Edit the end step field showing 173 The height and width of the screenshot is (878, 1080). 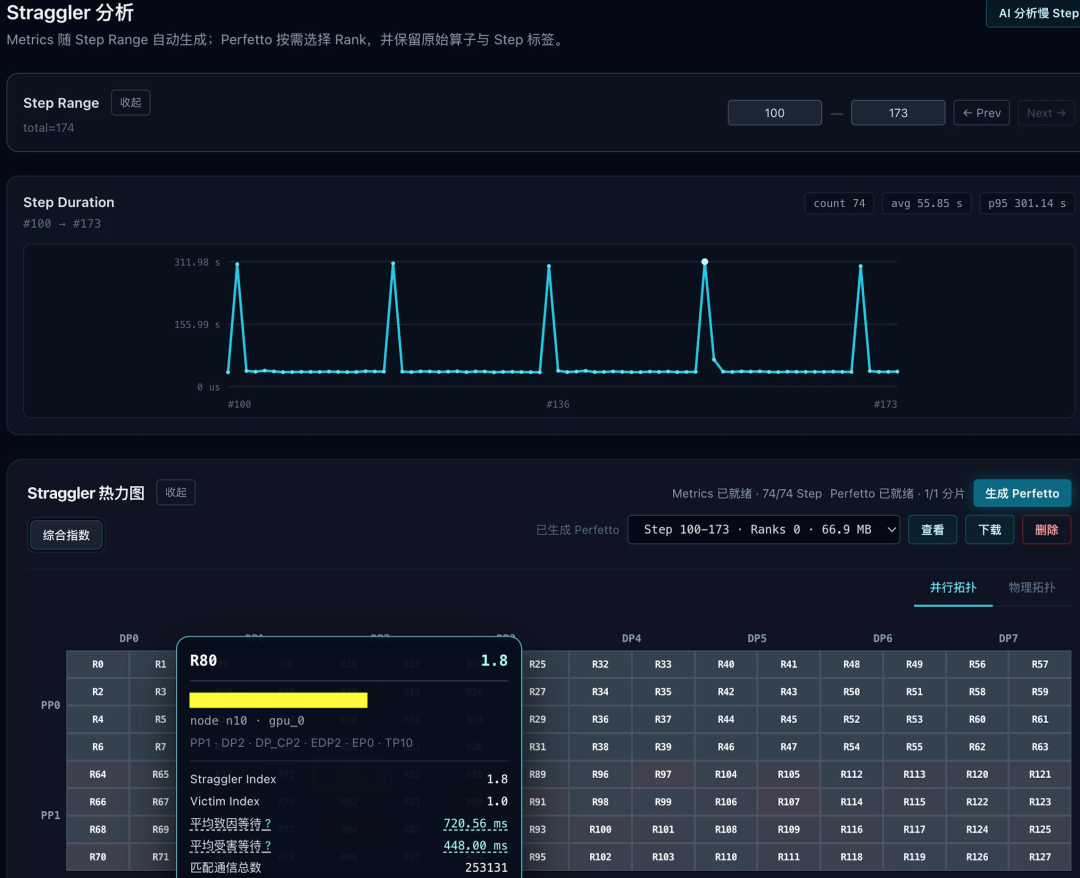click(897, 113)
